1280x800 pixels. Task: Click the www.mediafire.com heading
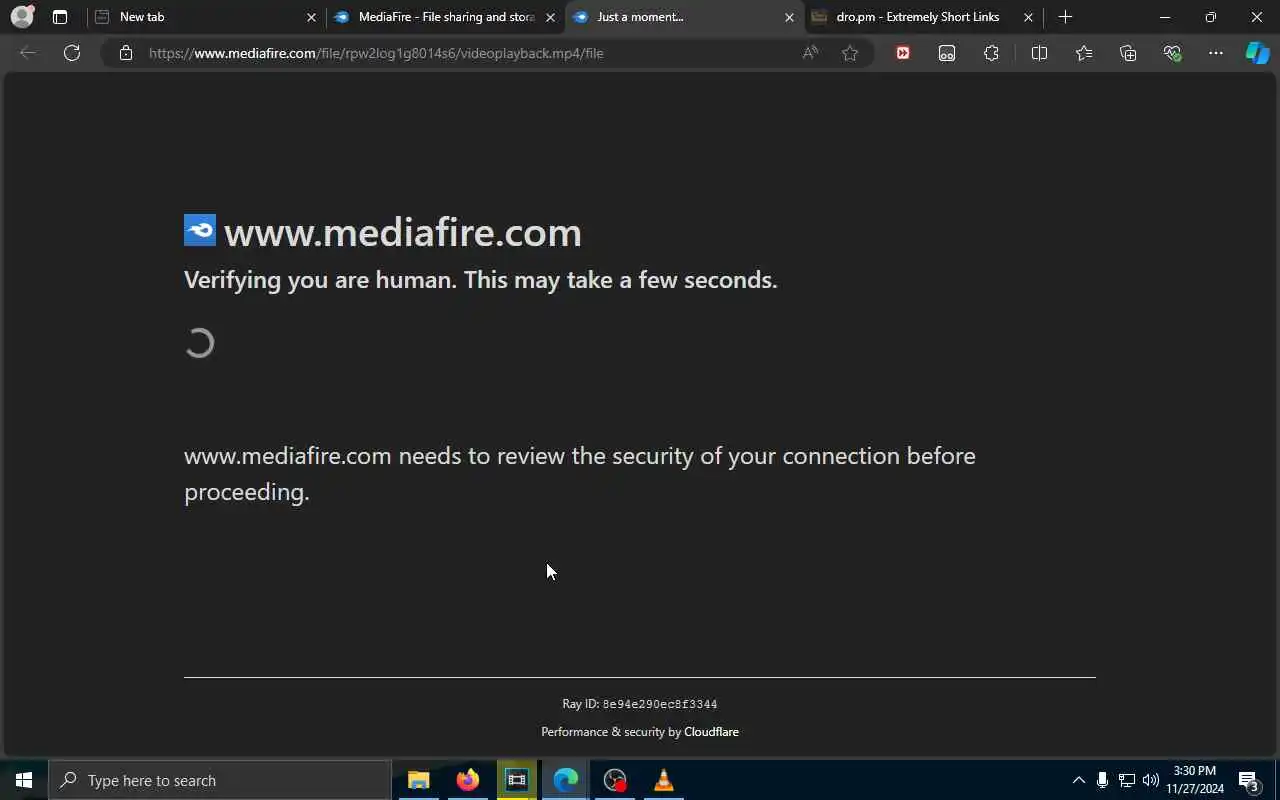[402, 232]
